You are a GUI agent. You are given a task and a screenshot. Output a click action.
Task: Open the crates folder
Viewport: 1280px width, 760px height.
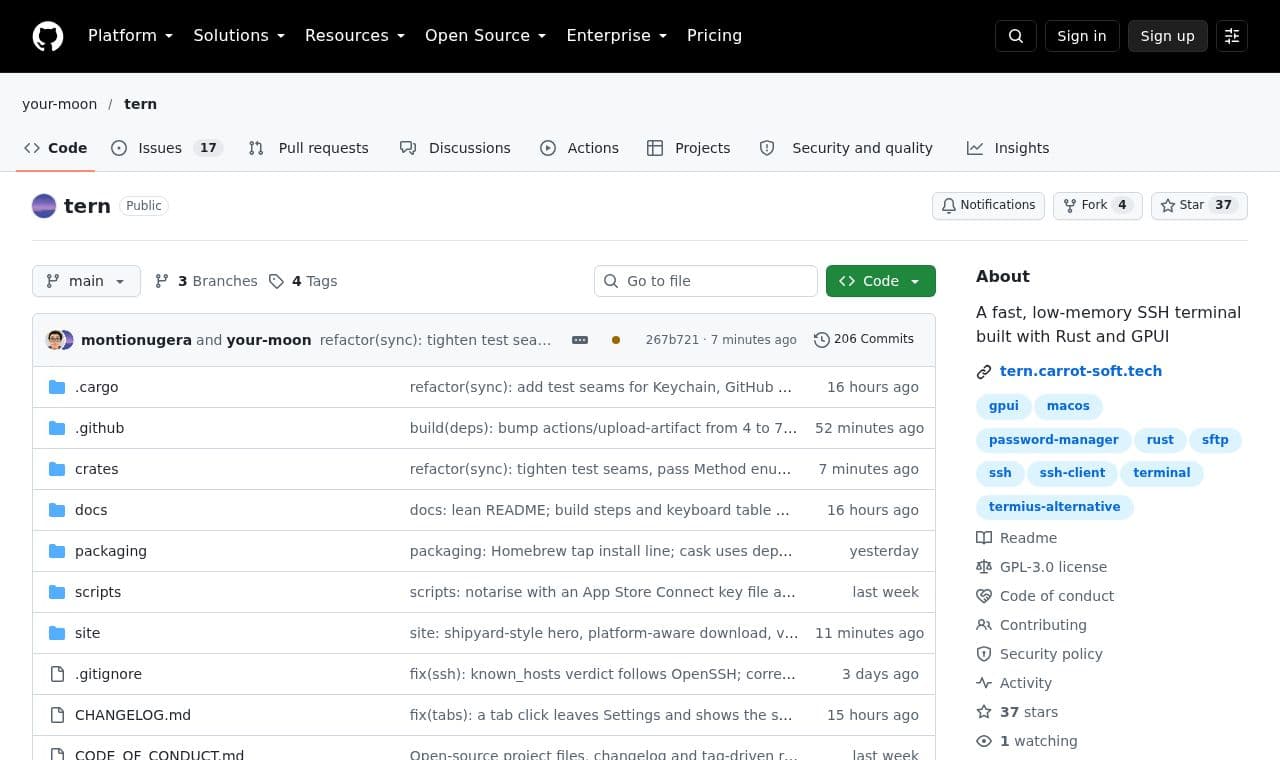pos(96,469)
